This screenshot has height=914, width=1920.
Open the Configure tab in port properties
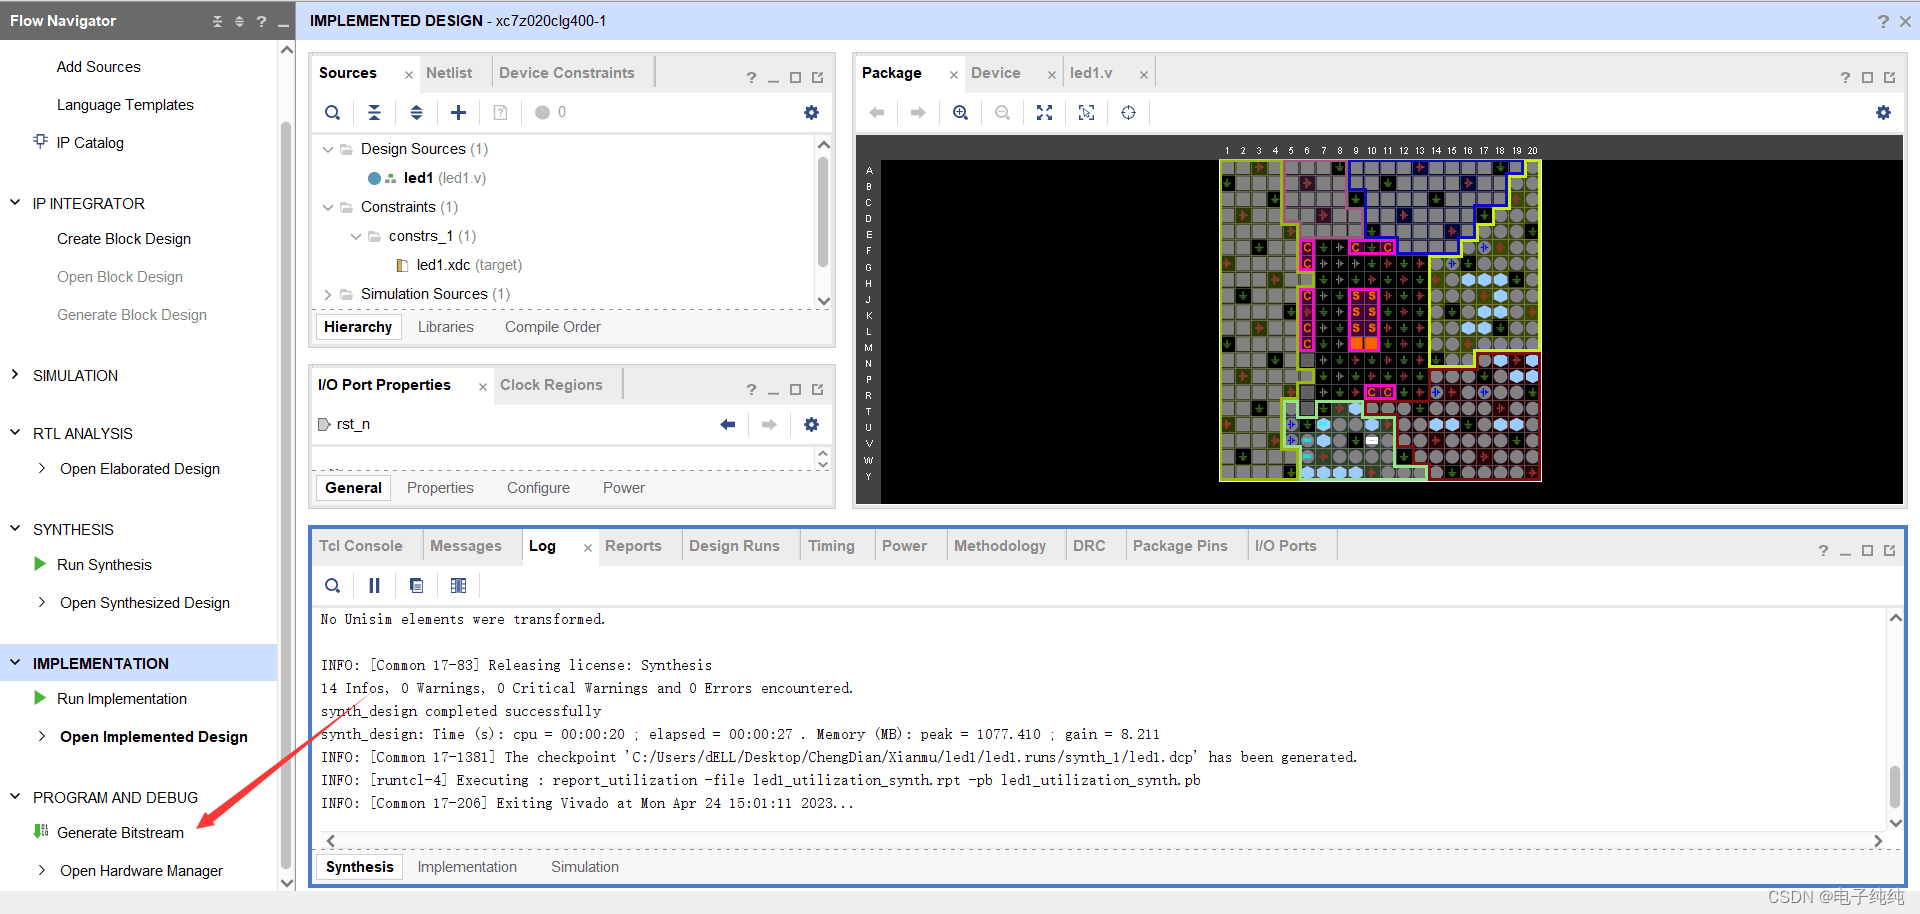(538, 488)
